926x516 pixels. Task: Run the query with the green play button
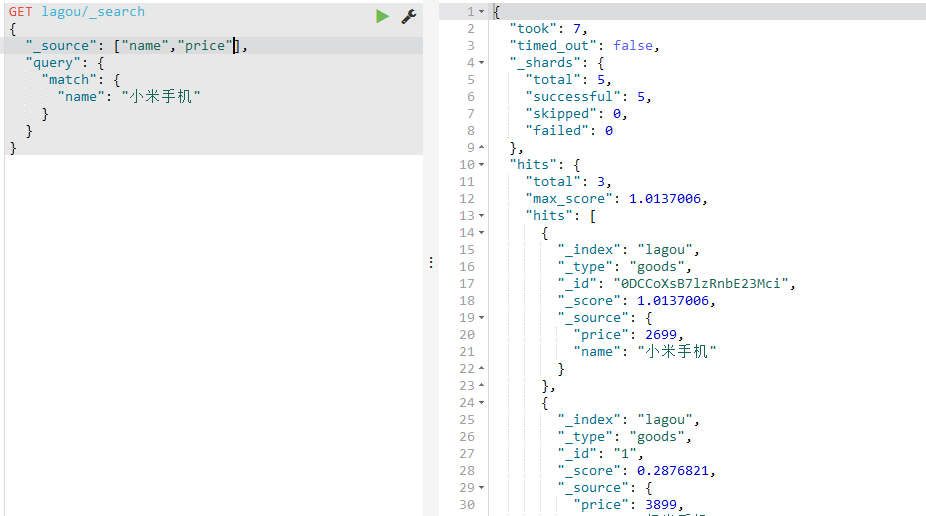pos(382,16)
